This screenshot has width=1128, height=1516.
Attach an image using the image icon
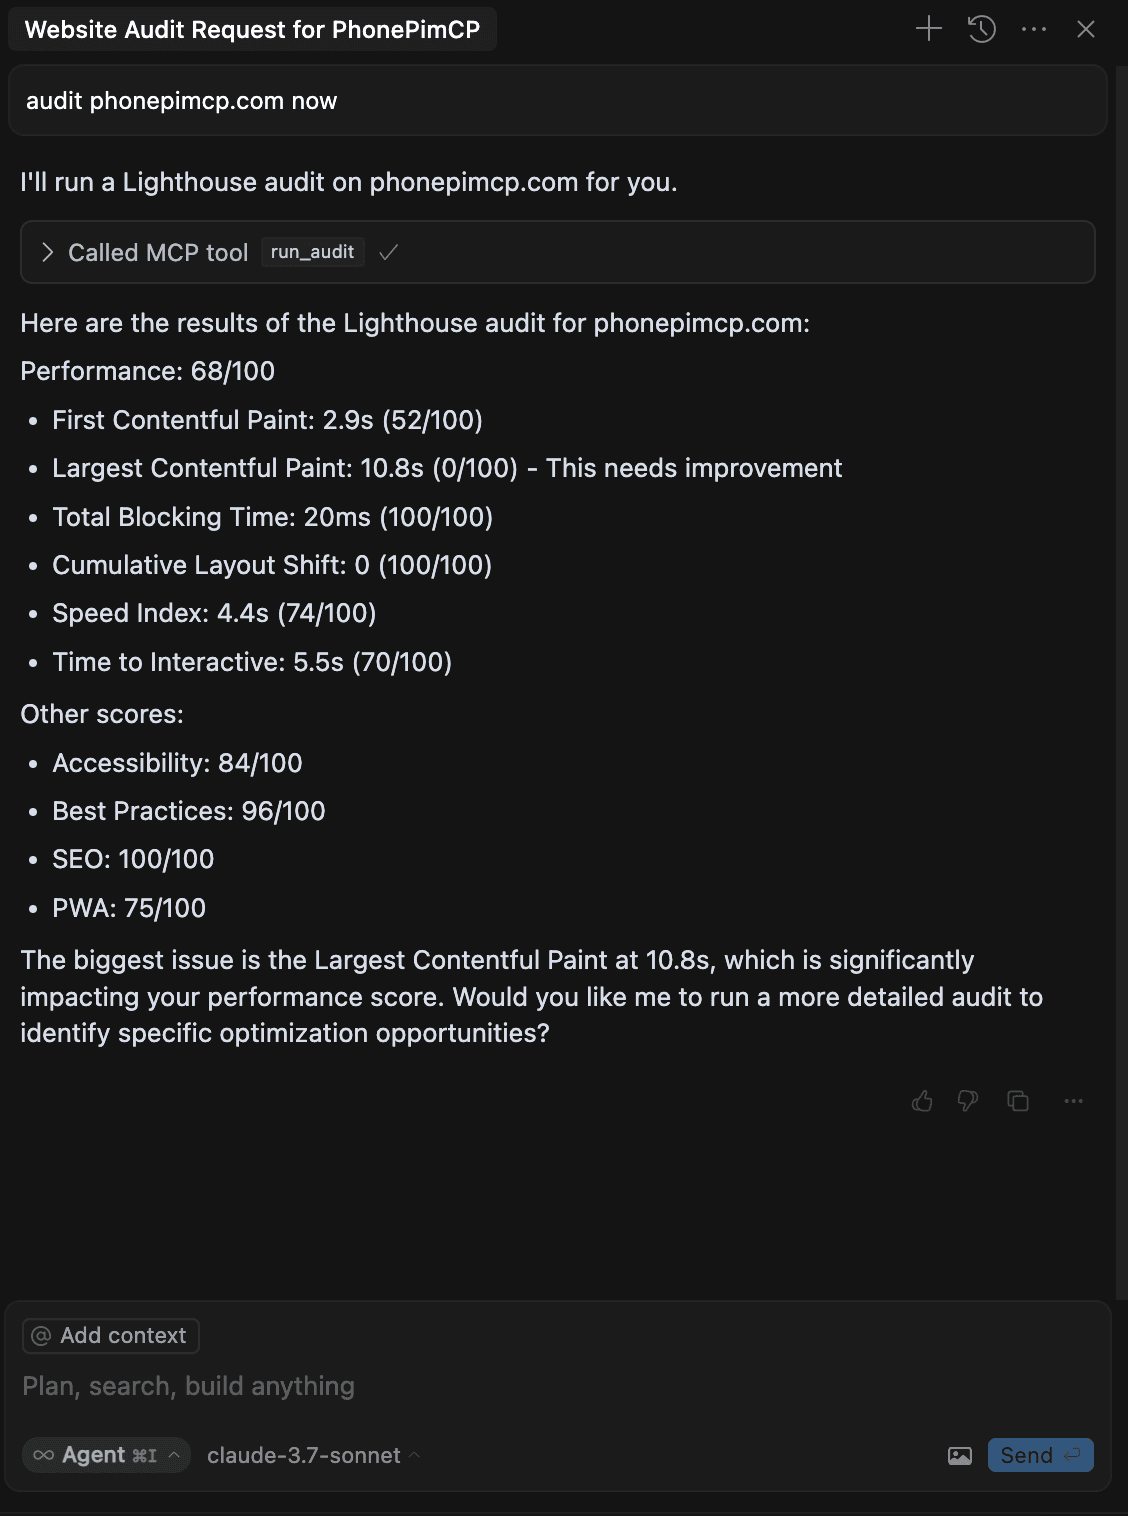[x=960, y=1455]
